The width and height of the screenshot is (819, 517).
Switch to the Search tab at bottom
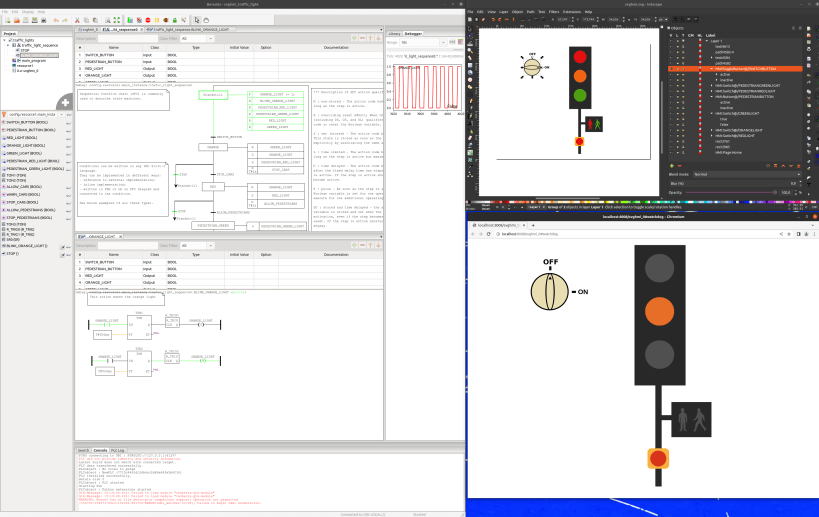pyautogui.click(x=84, y=450)
